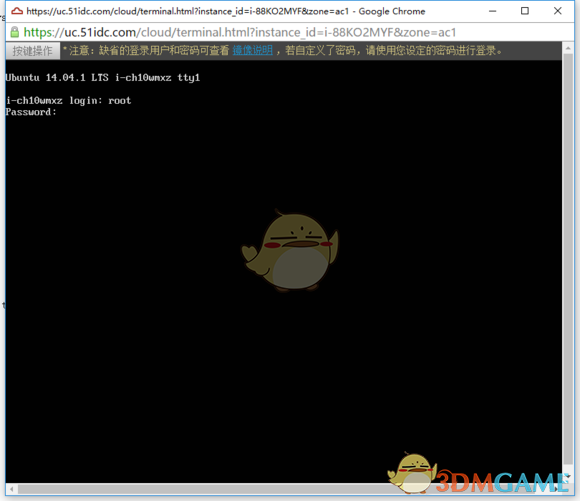Open the 按键操作 key operations button

coord(33,51)
